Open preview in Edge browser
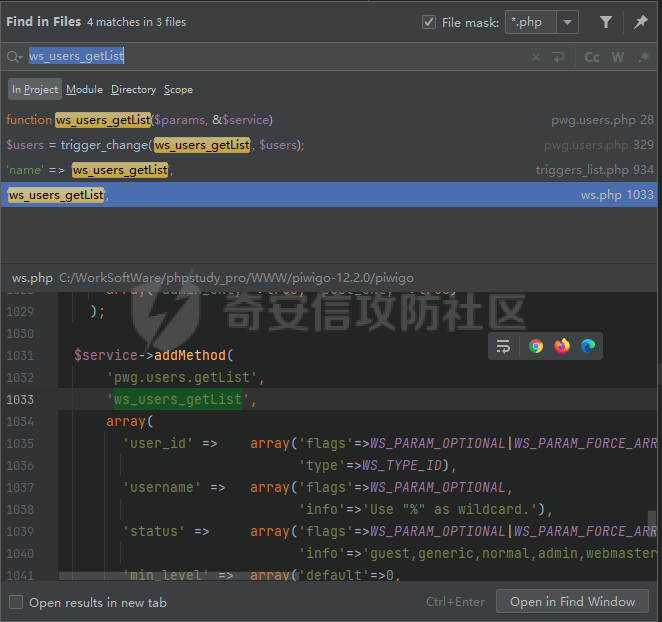This screenshot has height=622, width=662. 588,346
